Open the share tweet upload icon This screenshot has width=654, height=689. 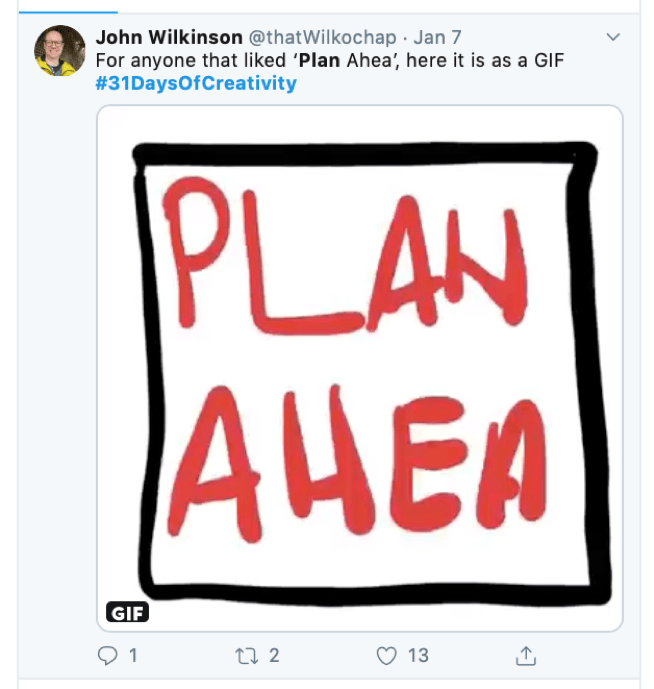point(526,656)
